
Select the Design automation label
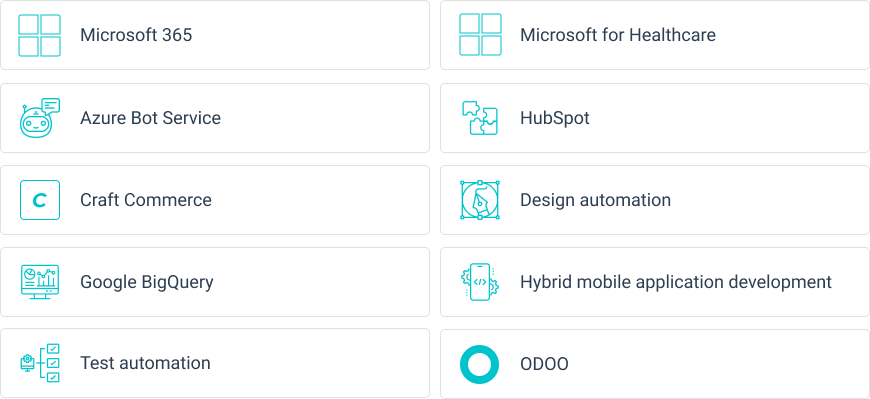pyautogui.click(x=595, y=200)
